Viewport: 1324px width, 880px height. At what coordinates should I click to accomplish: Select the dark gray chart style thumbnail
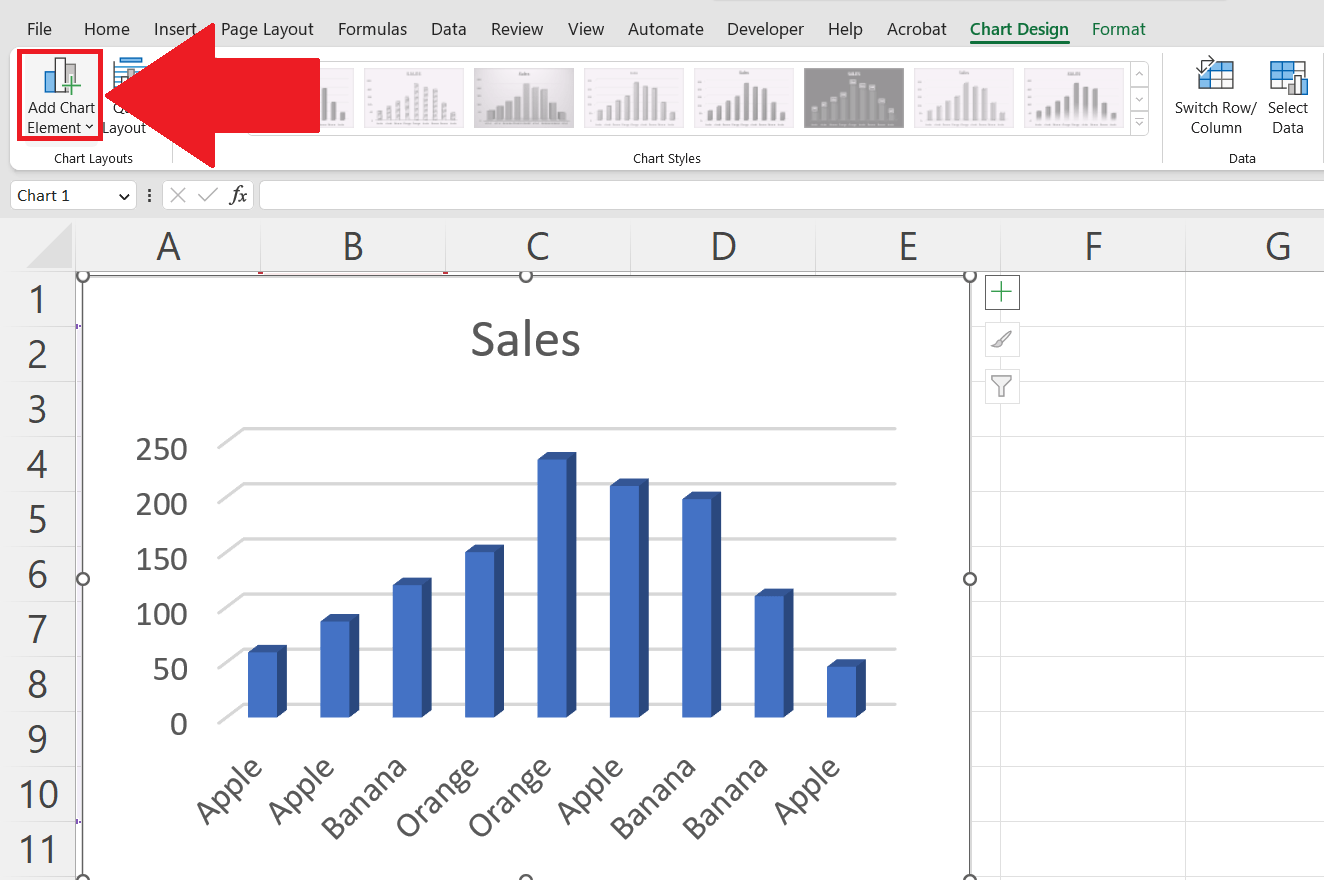[x=853, y=98]
